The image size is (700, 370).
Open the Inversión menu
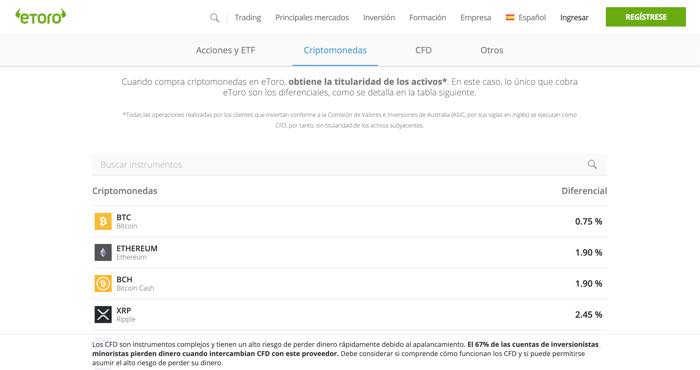[x=379, y=17]
